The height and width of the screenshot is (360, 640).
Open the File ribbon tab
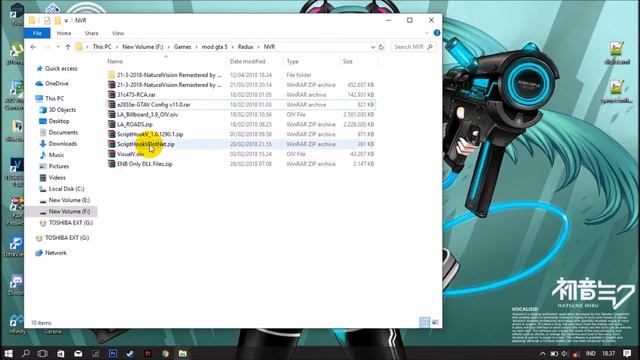pos(37,33)
